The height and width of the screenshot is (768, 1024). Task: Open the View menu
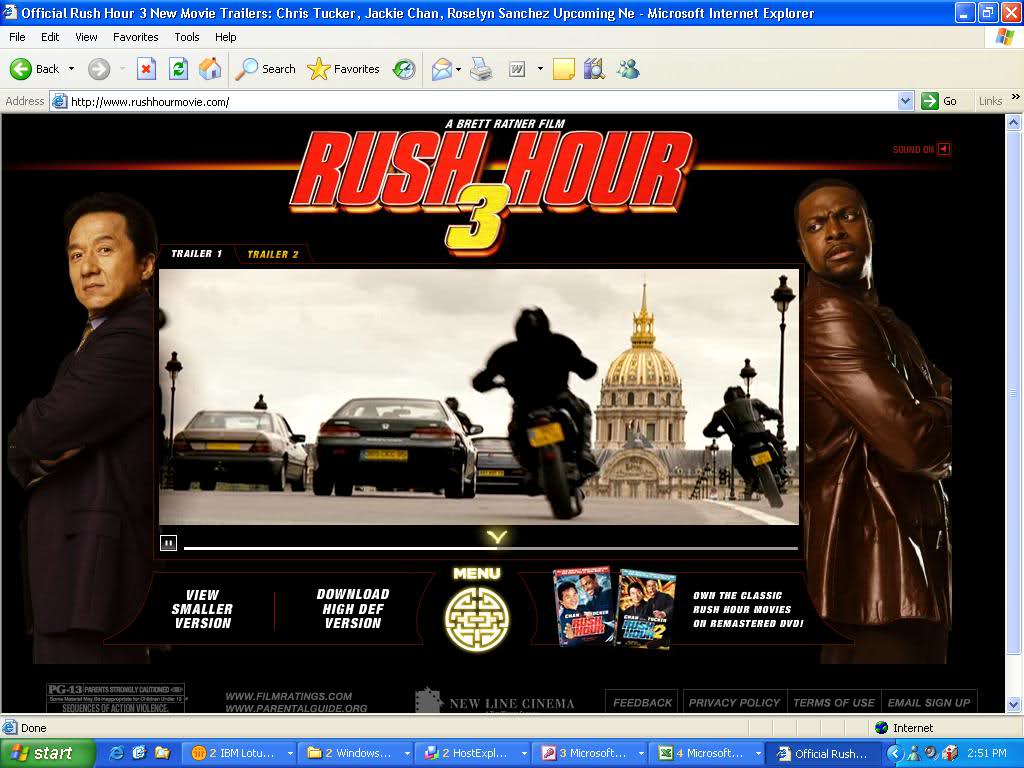pos(86,37)
